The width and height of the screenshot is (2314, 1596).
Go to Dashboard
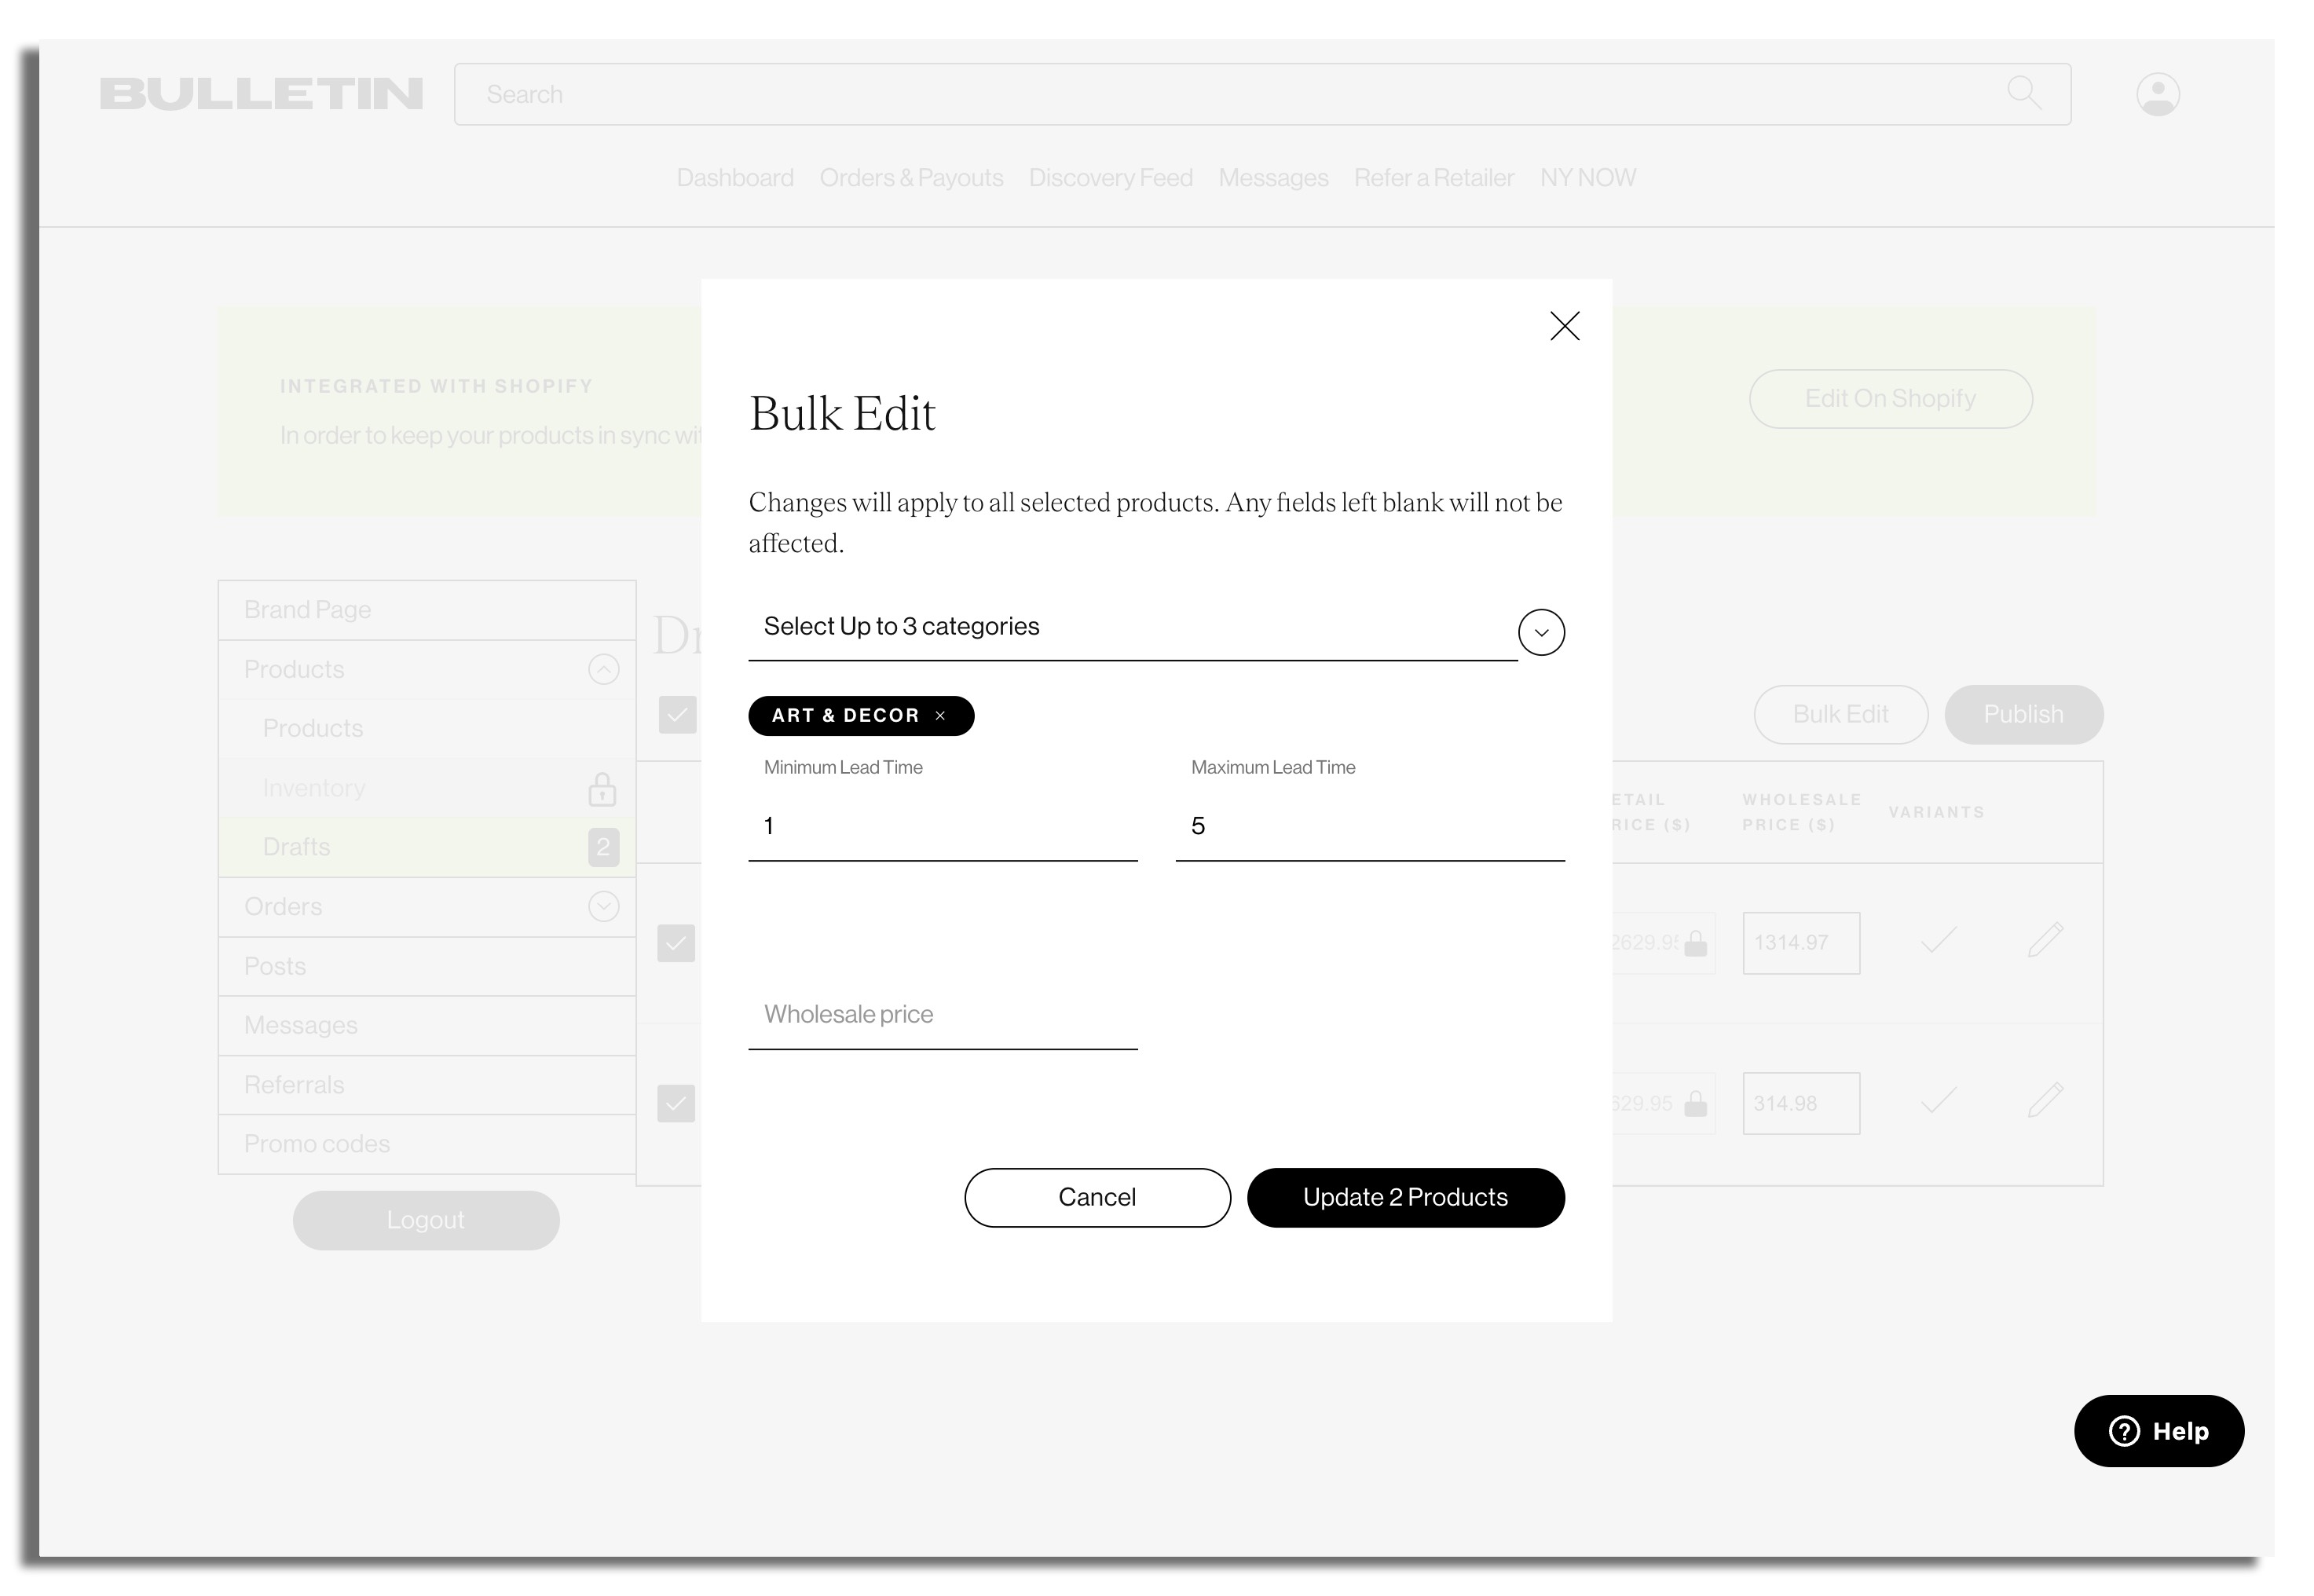point(735,178)
